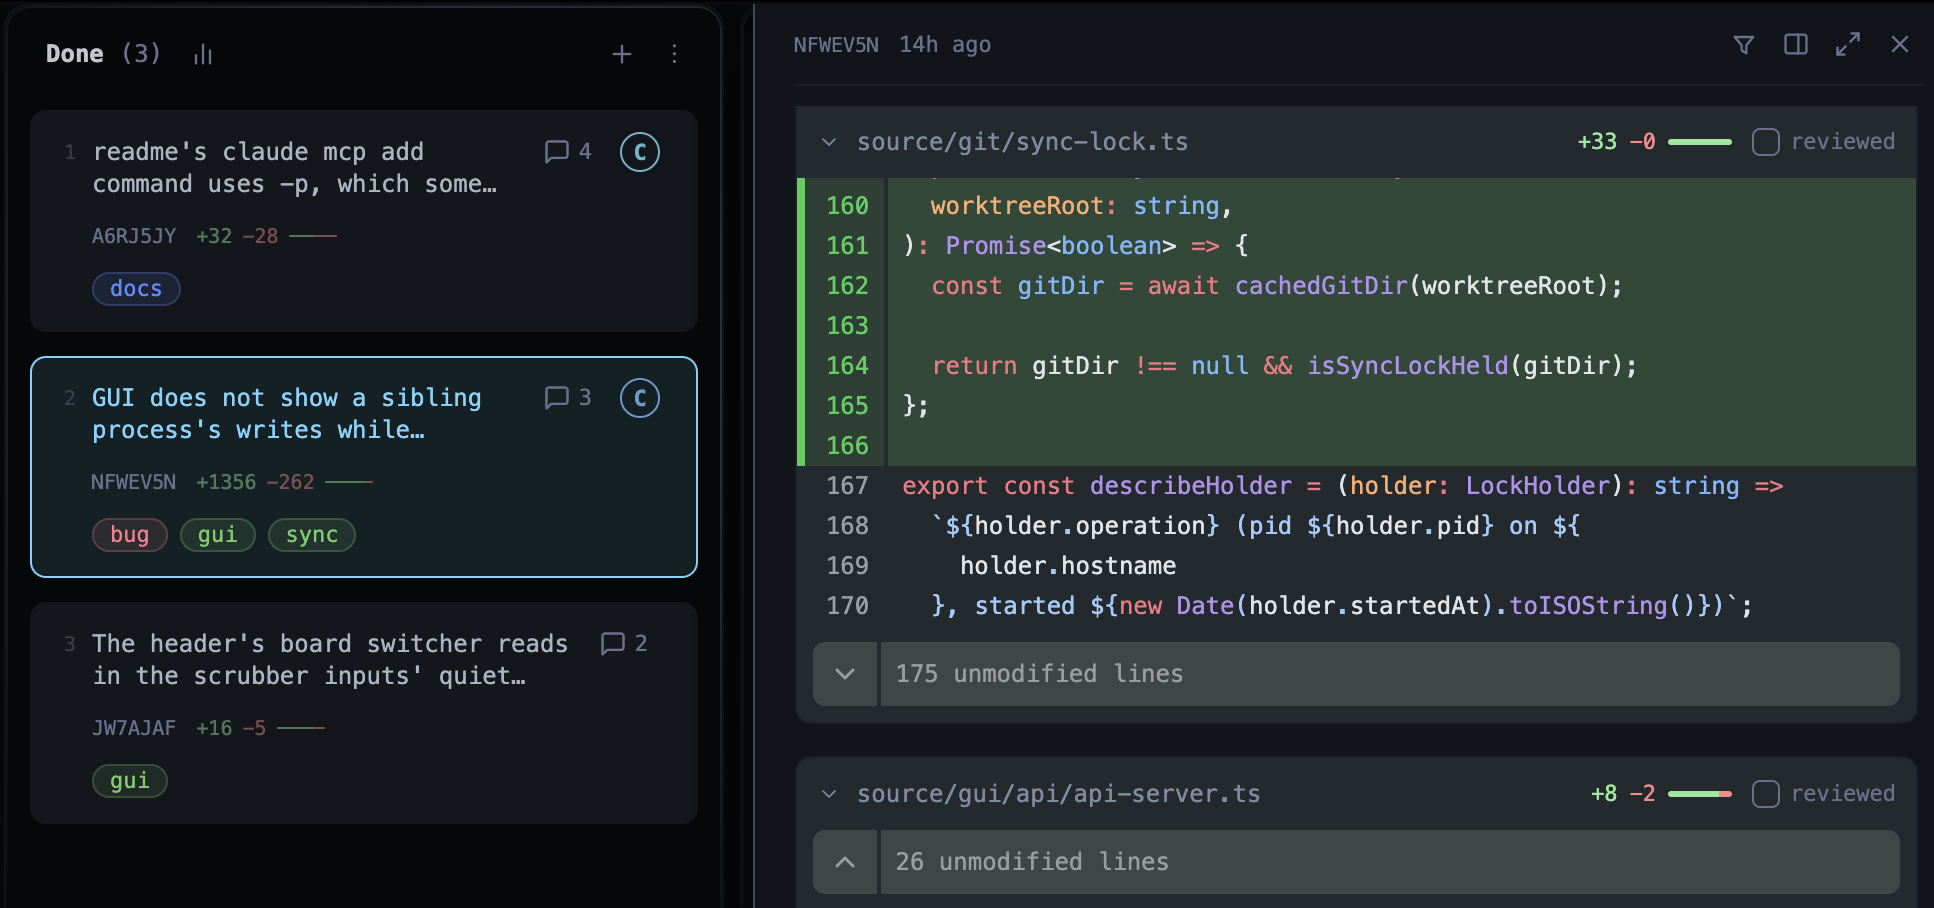Click the +33 -0 change bar for sync-lock.ts

point(1700,142)
